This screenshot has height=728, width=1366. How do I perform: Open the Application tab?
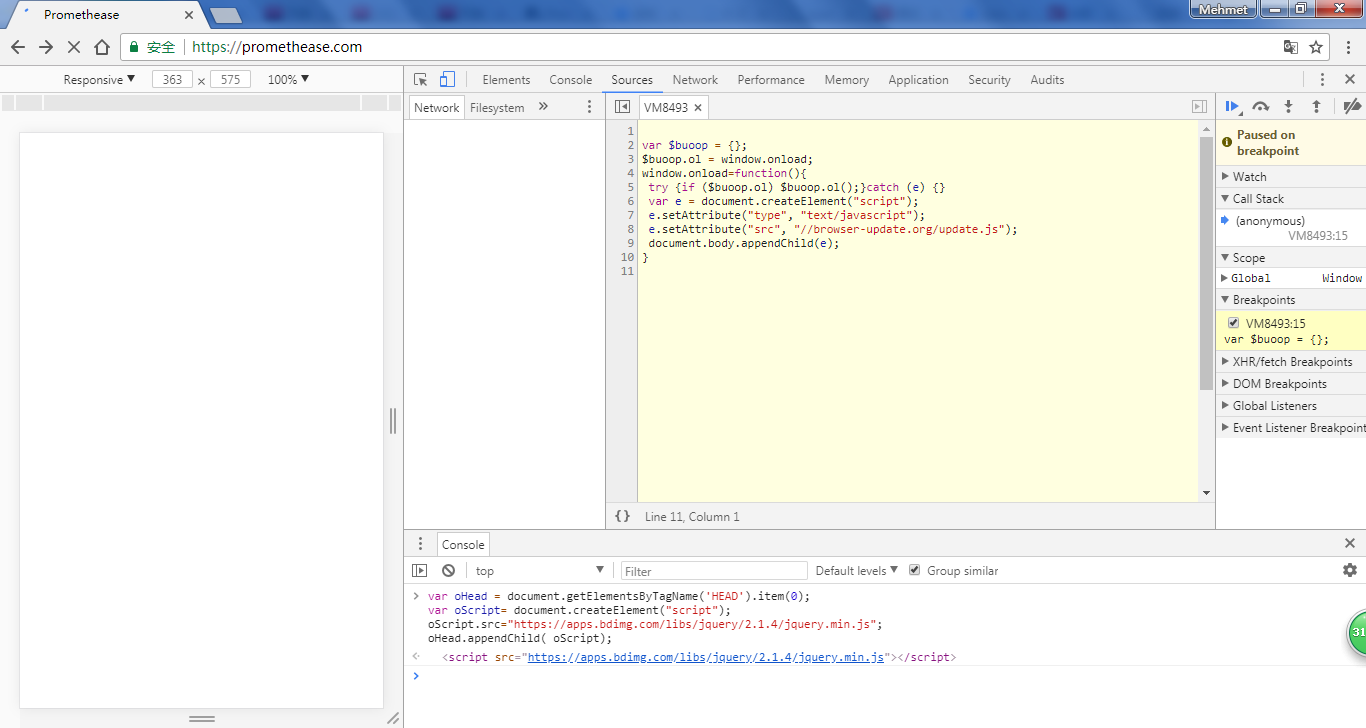[918, 80]
